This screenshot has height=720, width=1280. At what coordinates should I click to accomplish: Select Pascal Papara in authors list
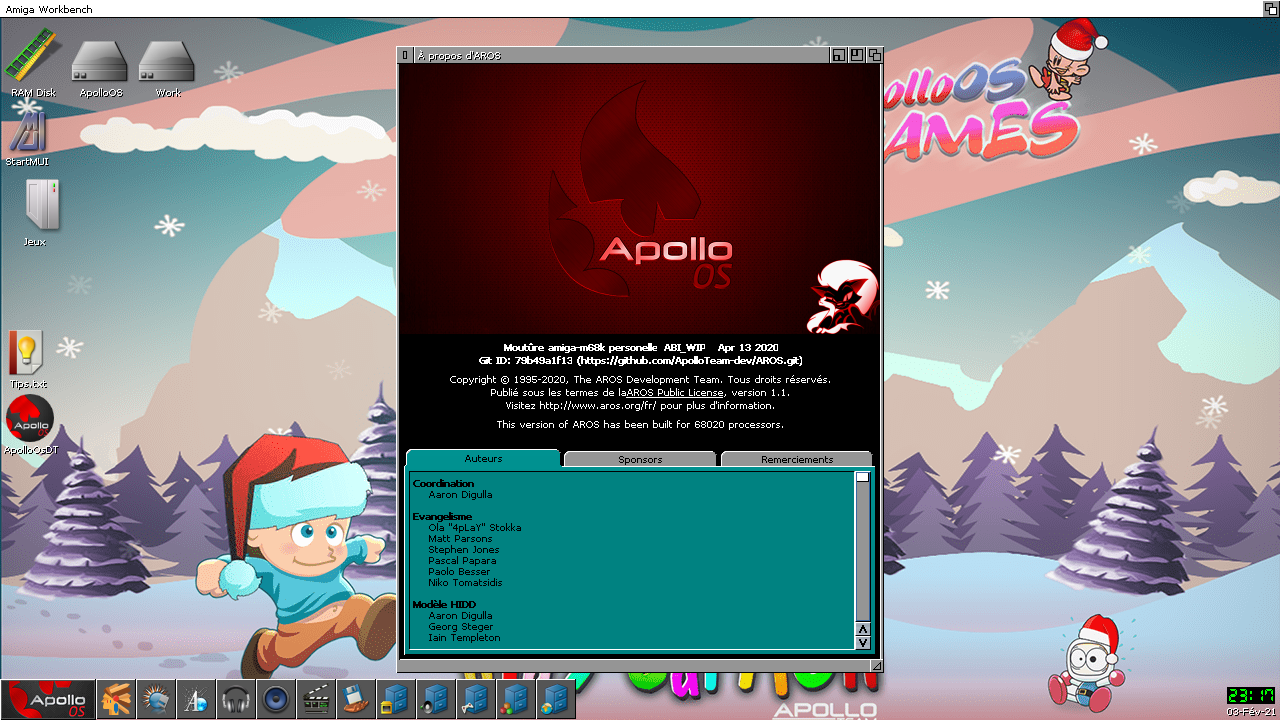tap(462, 561)
